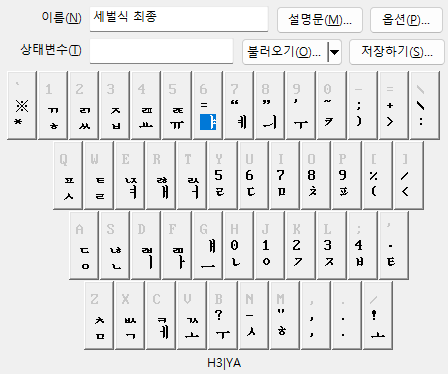
Task: Select the I key showing 7
Action: [x=285, y=175]
